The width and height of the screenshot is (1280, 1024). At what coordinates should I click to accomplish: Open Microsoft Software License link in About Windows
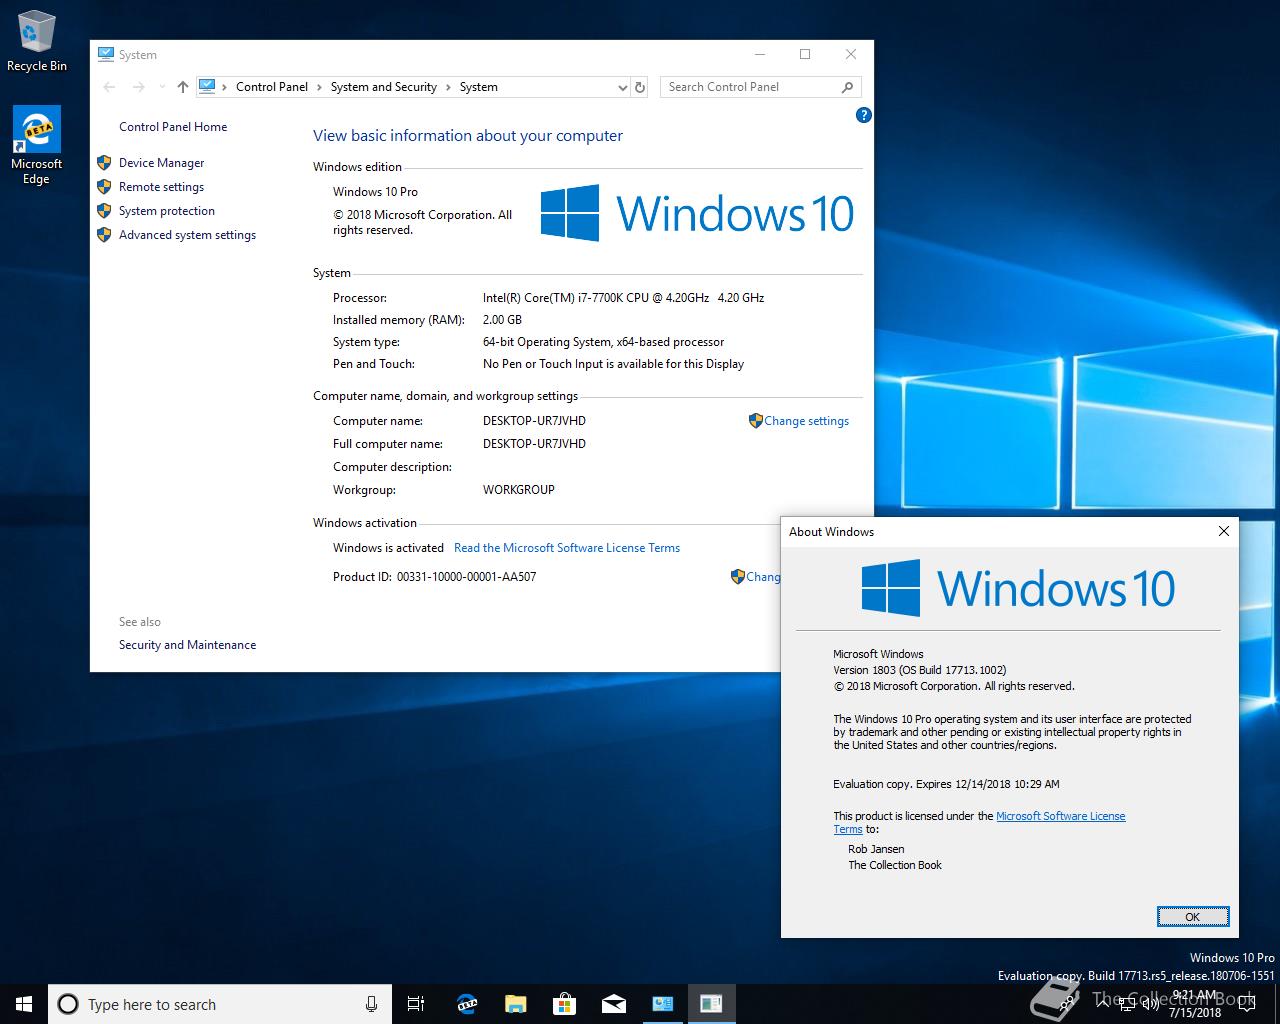coord(1061,816)
